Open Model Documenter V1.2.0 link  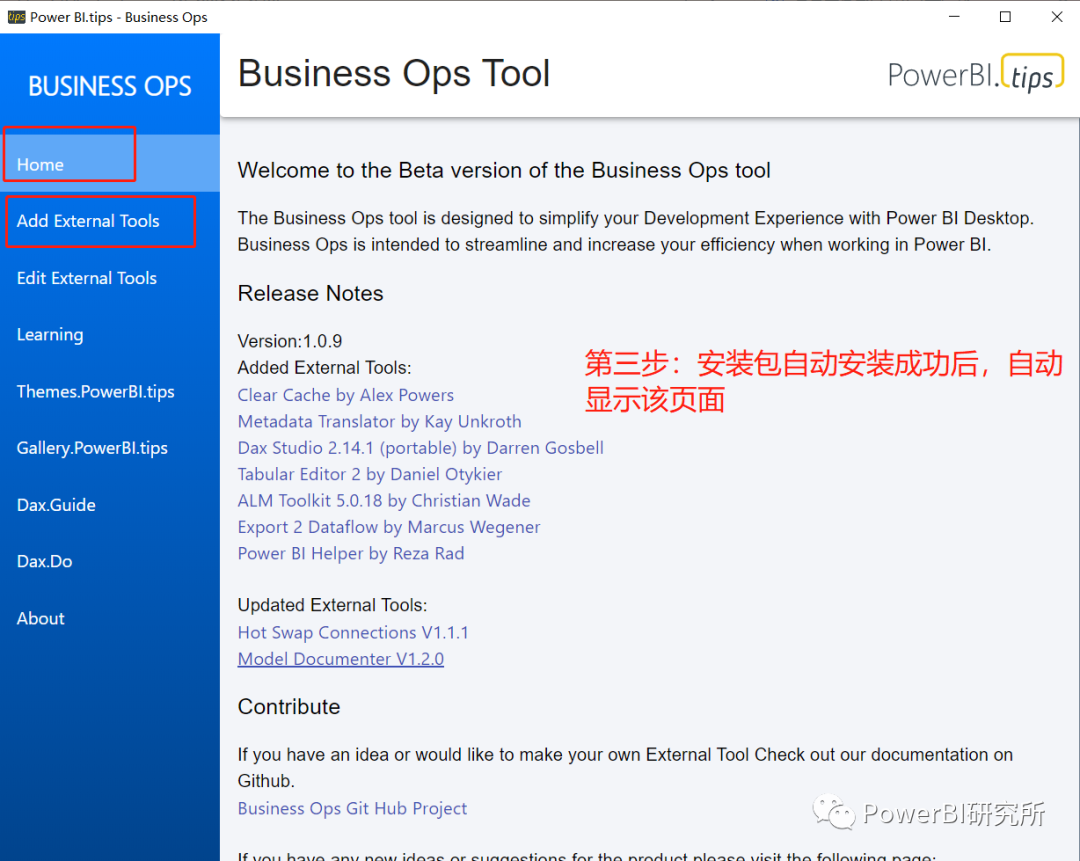[x=341, y=659]
